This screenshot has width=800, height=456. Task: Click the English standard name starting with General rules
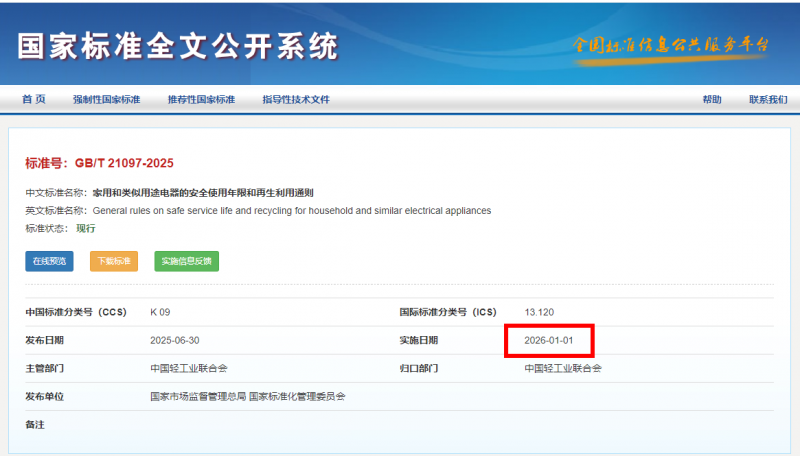[291, 211]
